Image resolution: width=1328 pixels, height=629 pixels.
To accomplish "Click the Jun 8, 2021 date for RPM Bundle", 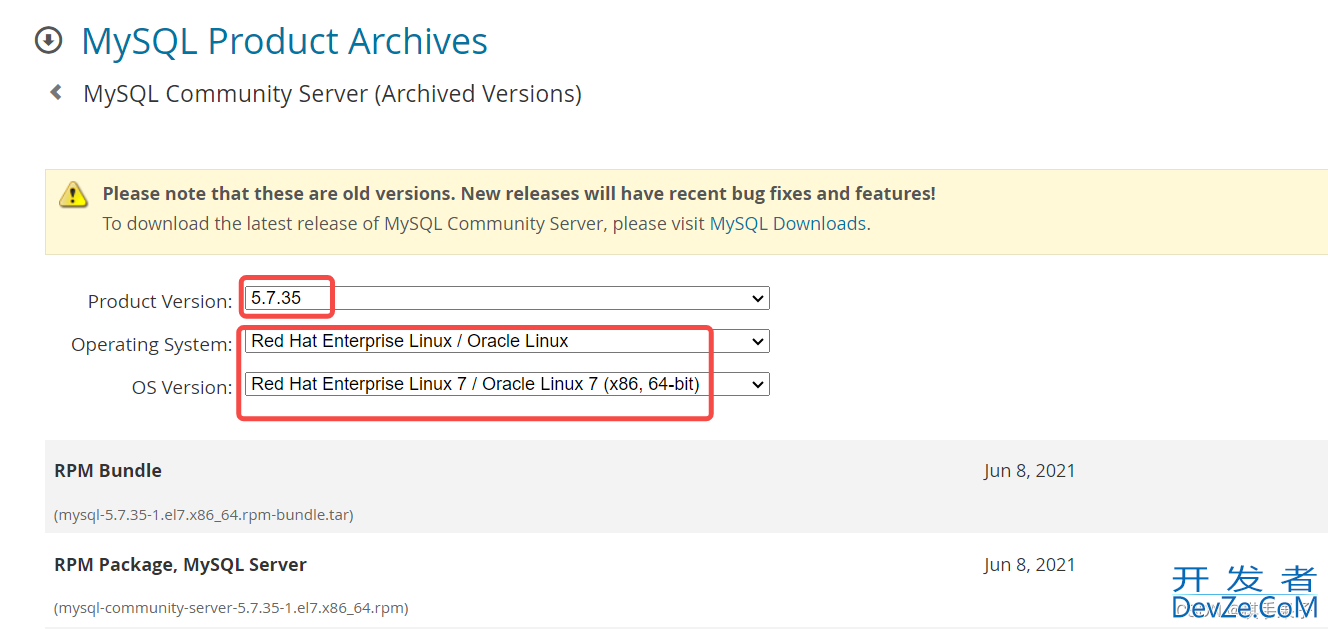I will tap(1030, 471).
